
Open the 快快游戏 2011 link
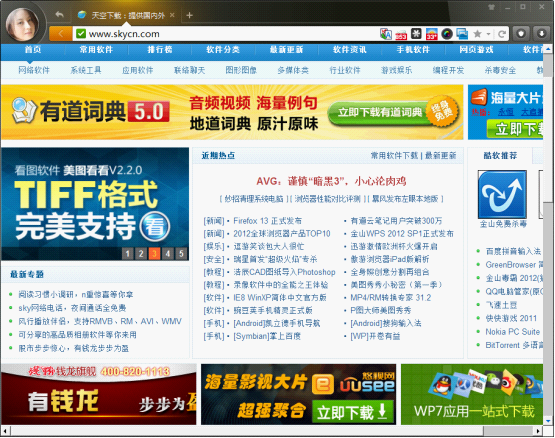[511, 318]
